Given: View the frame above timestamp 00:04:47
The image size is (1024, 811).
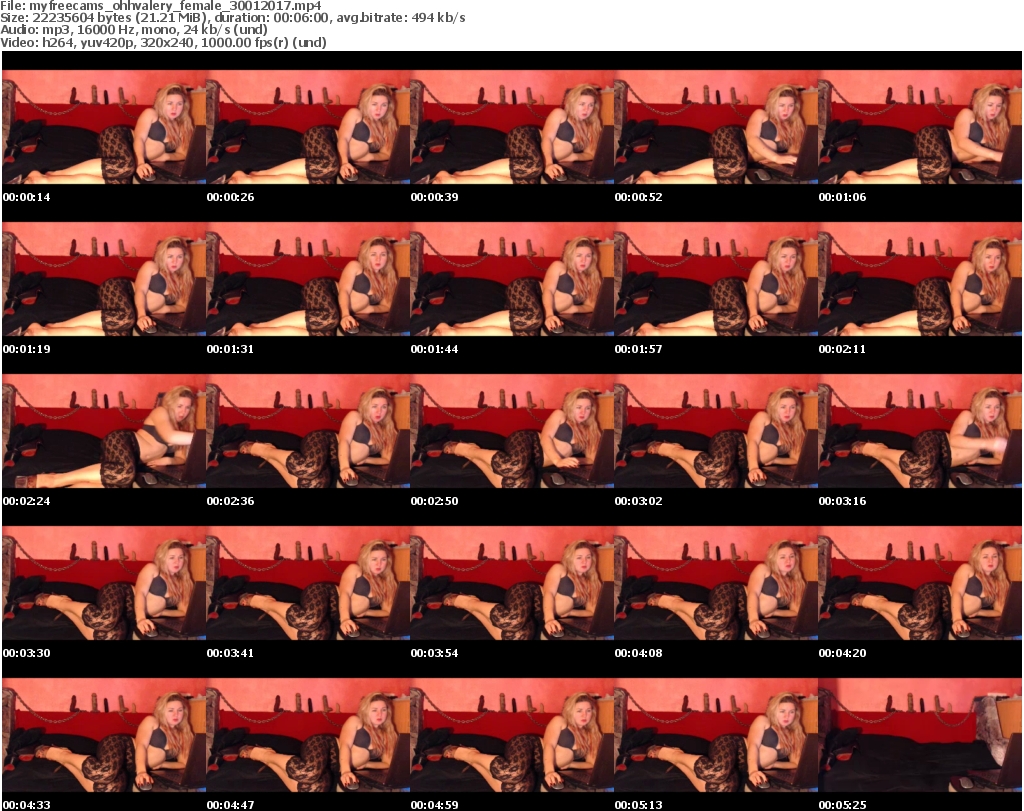Looking at the screenshot, I should click(308, 735).
